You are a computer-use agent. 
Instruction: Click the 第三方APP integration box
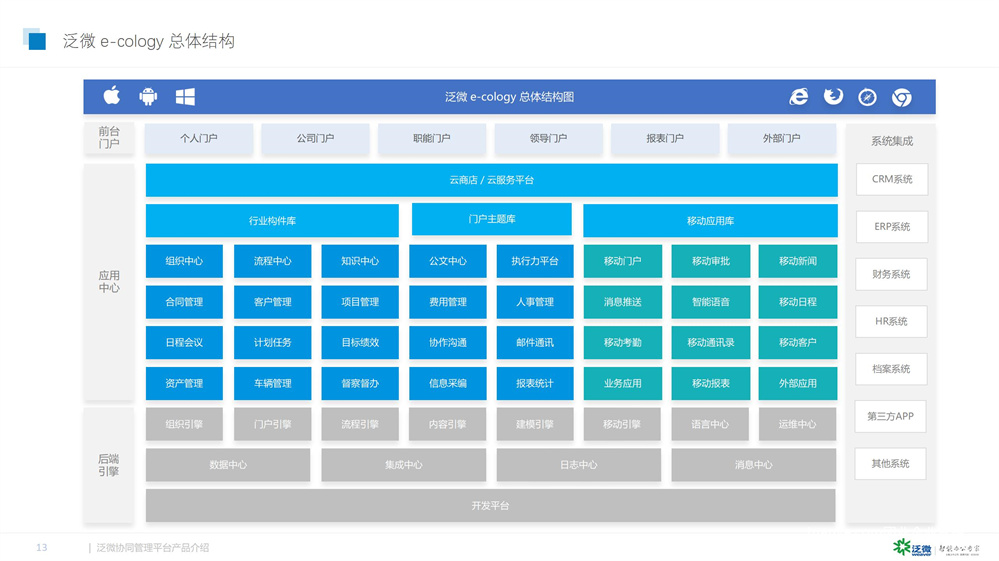coord(891,416)
